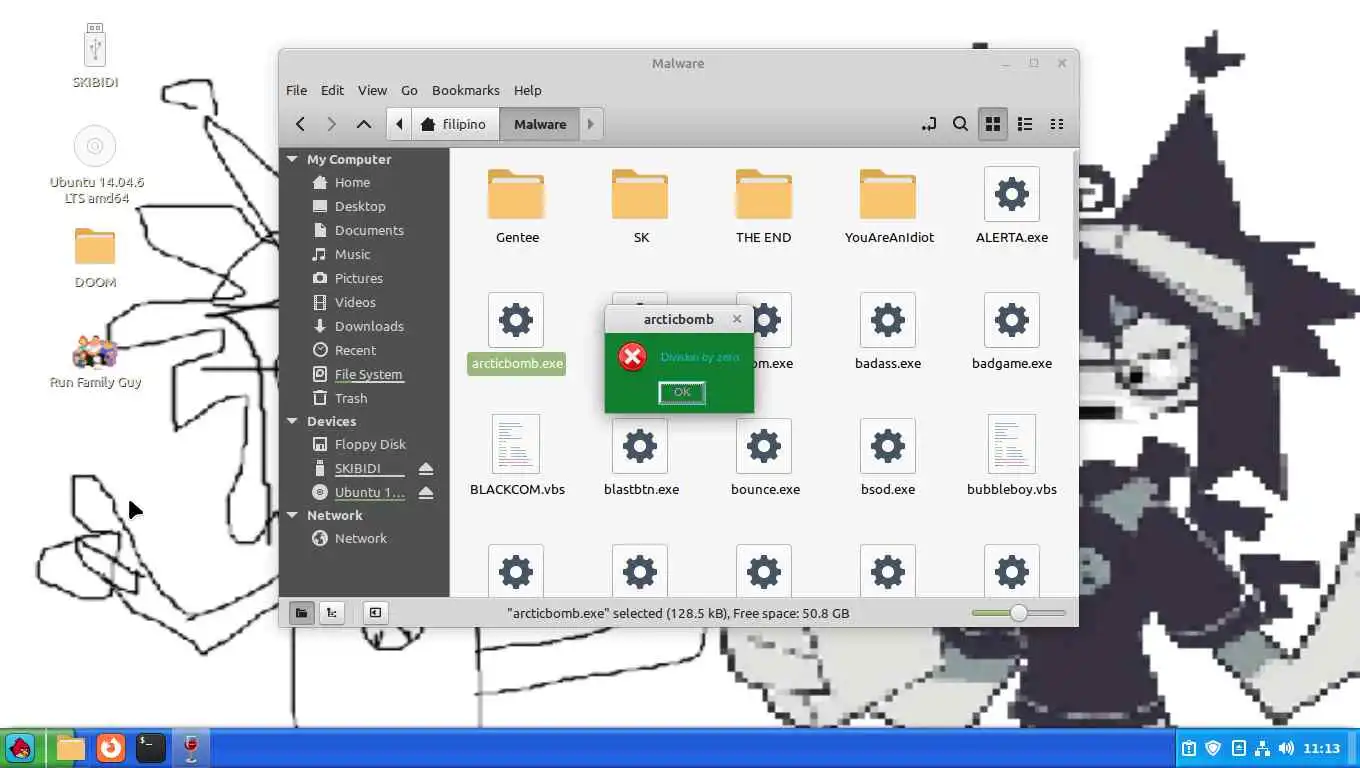Open the start menu with the Angry Birds icon
Screen dimensions: 1360x768
click(20, 748)
